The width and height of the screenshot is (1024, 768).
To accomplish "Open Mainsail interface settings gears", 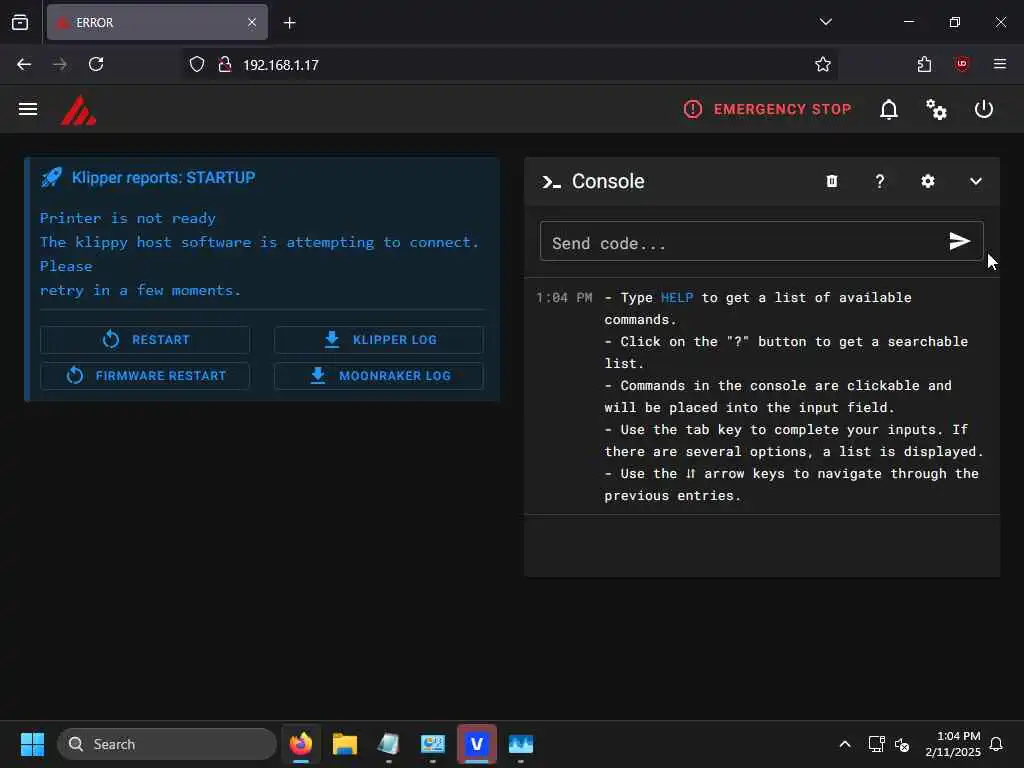I will click(936, 109).
